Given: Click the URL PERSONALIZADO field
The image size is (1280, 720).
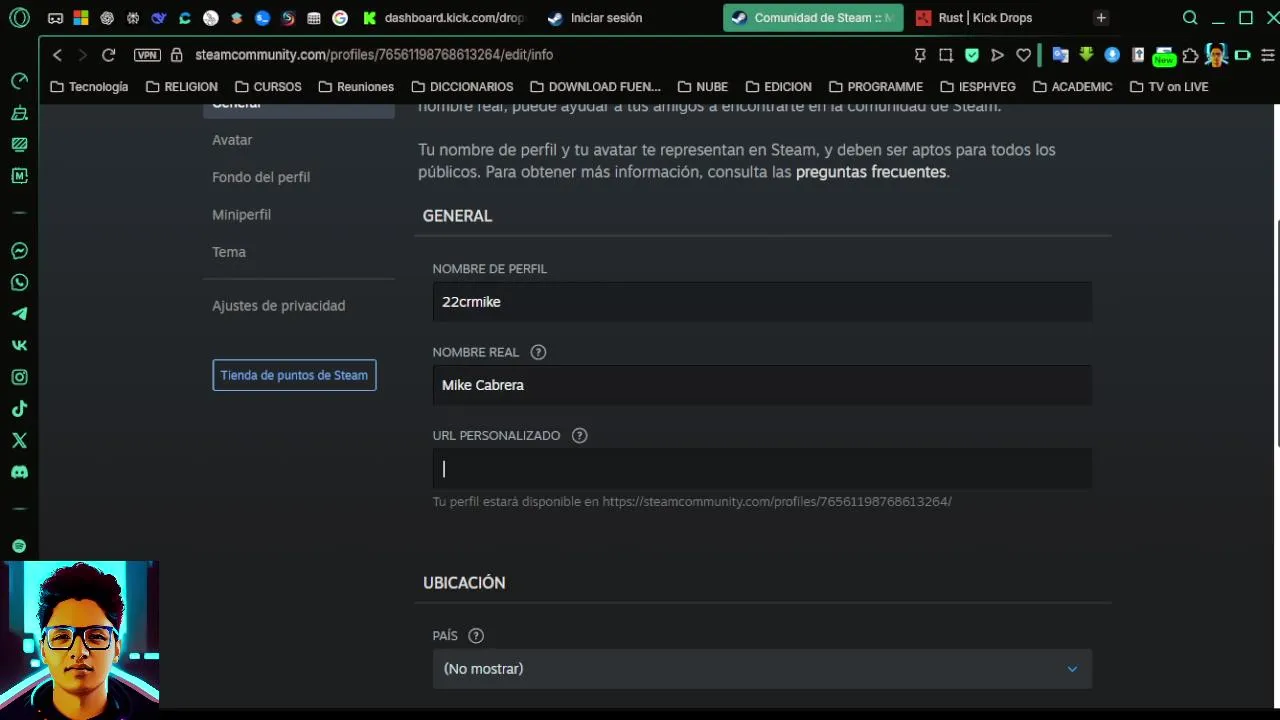Looking at the screenshot, I should (762, 468).
